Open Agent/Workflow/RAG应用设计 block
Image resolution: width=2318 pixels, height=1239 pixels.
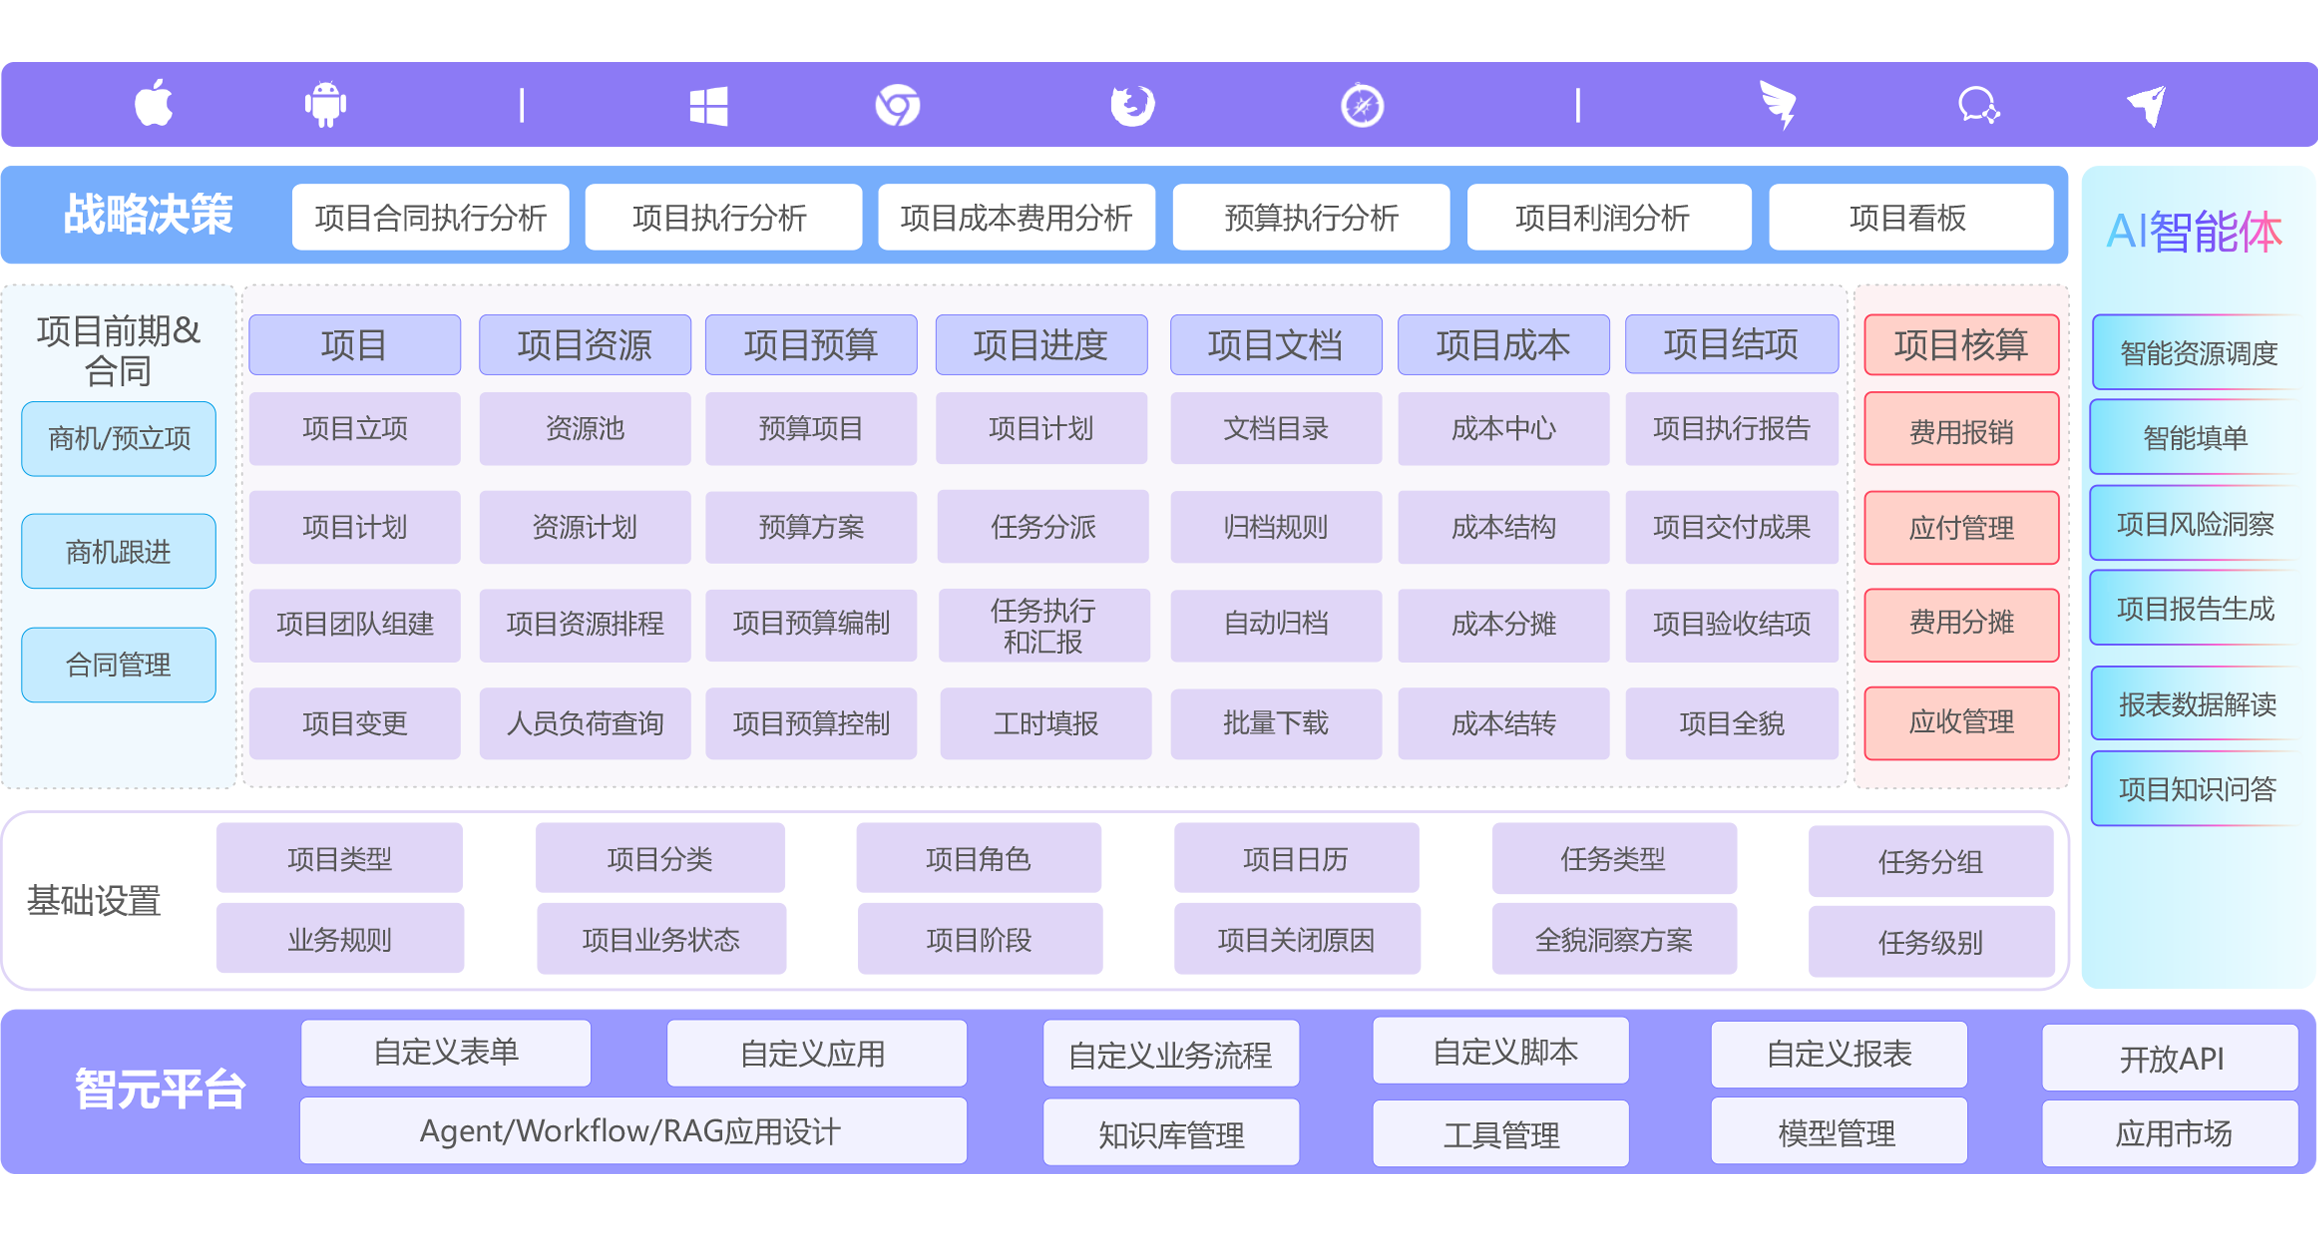tap(632, 1132)
